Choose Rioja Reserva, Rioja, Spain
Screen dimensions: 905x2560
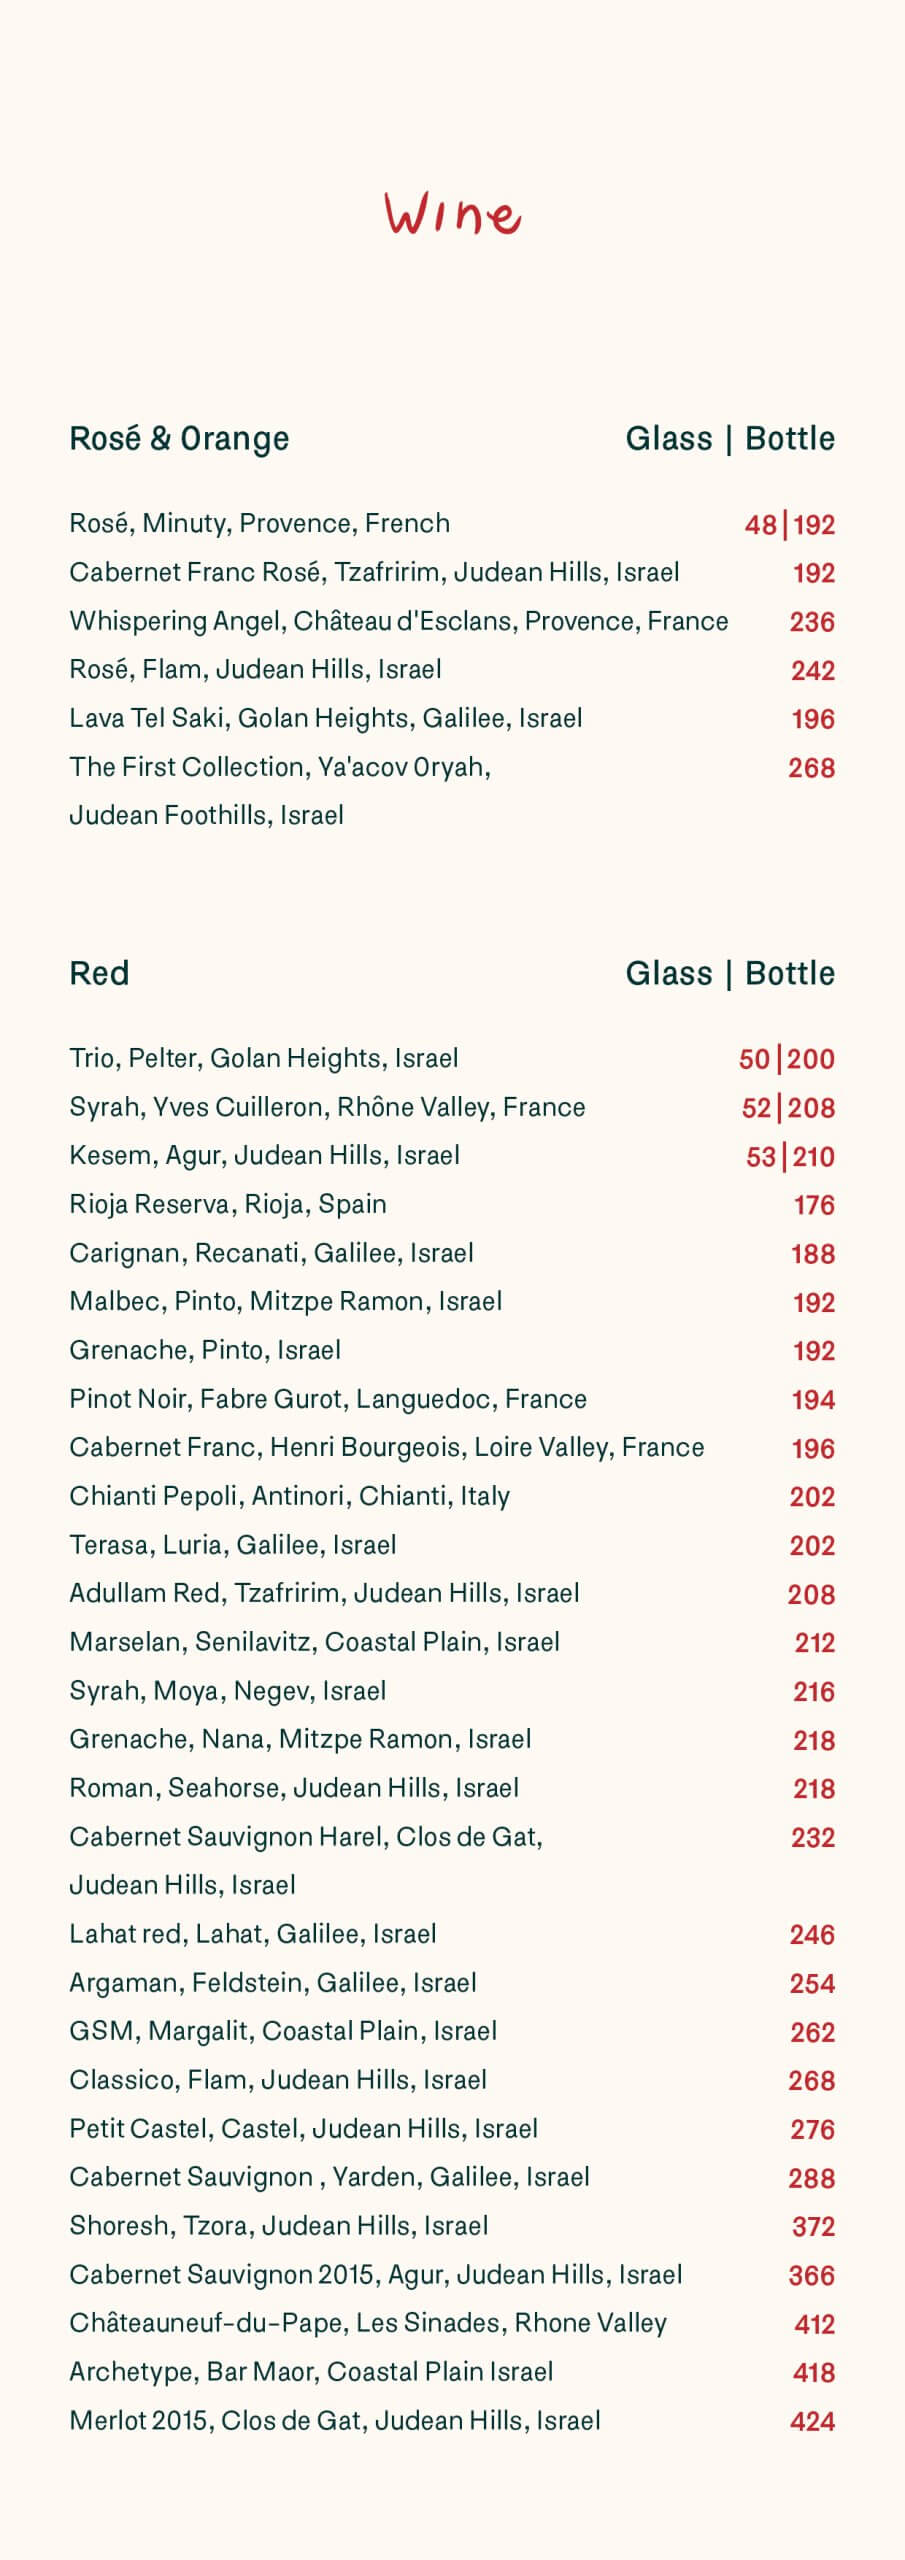228,1204
